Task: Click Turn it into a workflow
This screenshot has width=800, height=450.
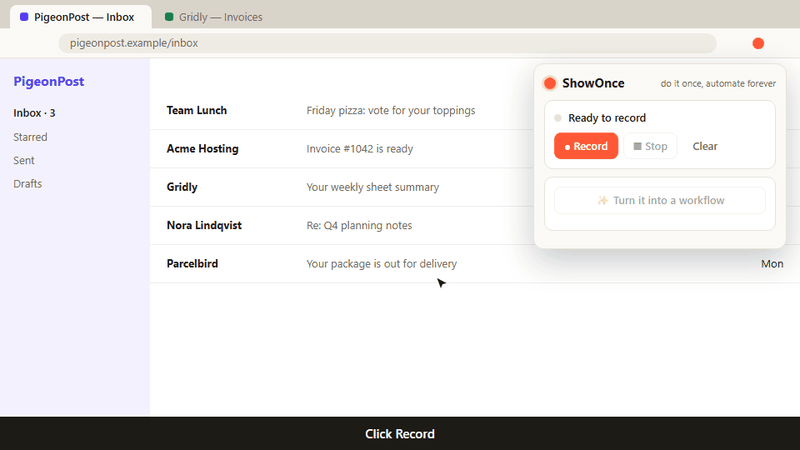Action: click(660, 200)
